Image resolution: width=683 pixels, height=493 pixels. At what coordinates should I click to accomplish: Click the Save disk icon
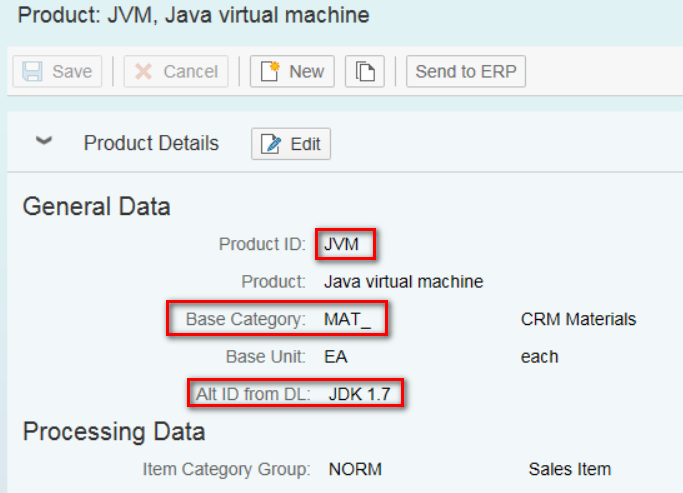[x=32, y=71]
